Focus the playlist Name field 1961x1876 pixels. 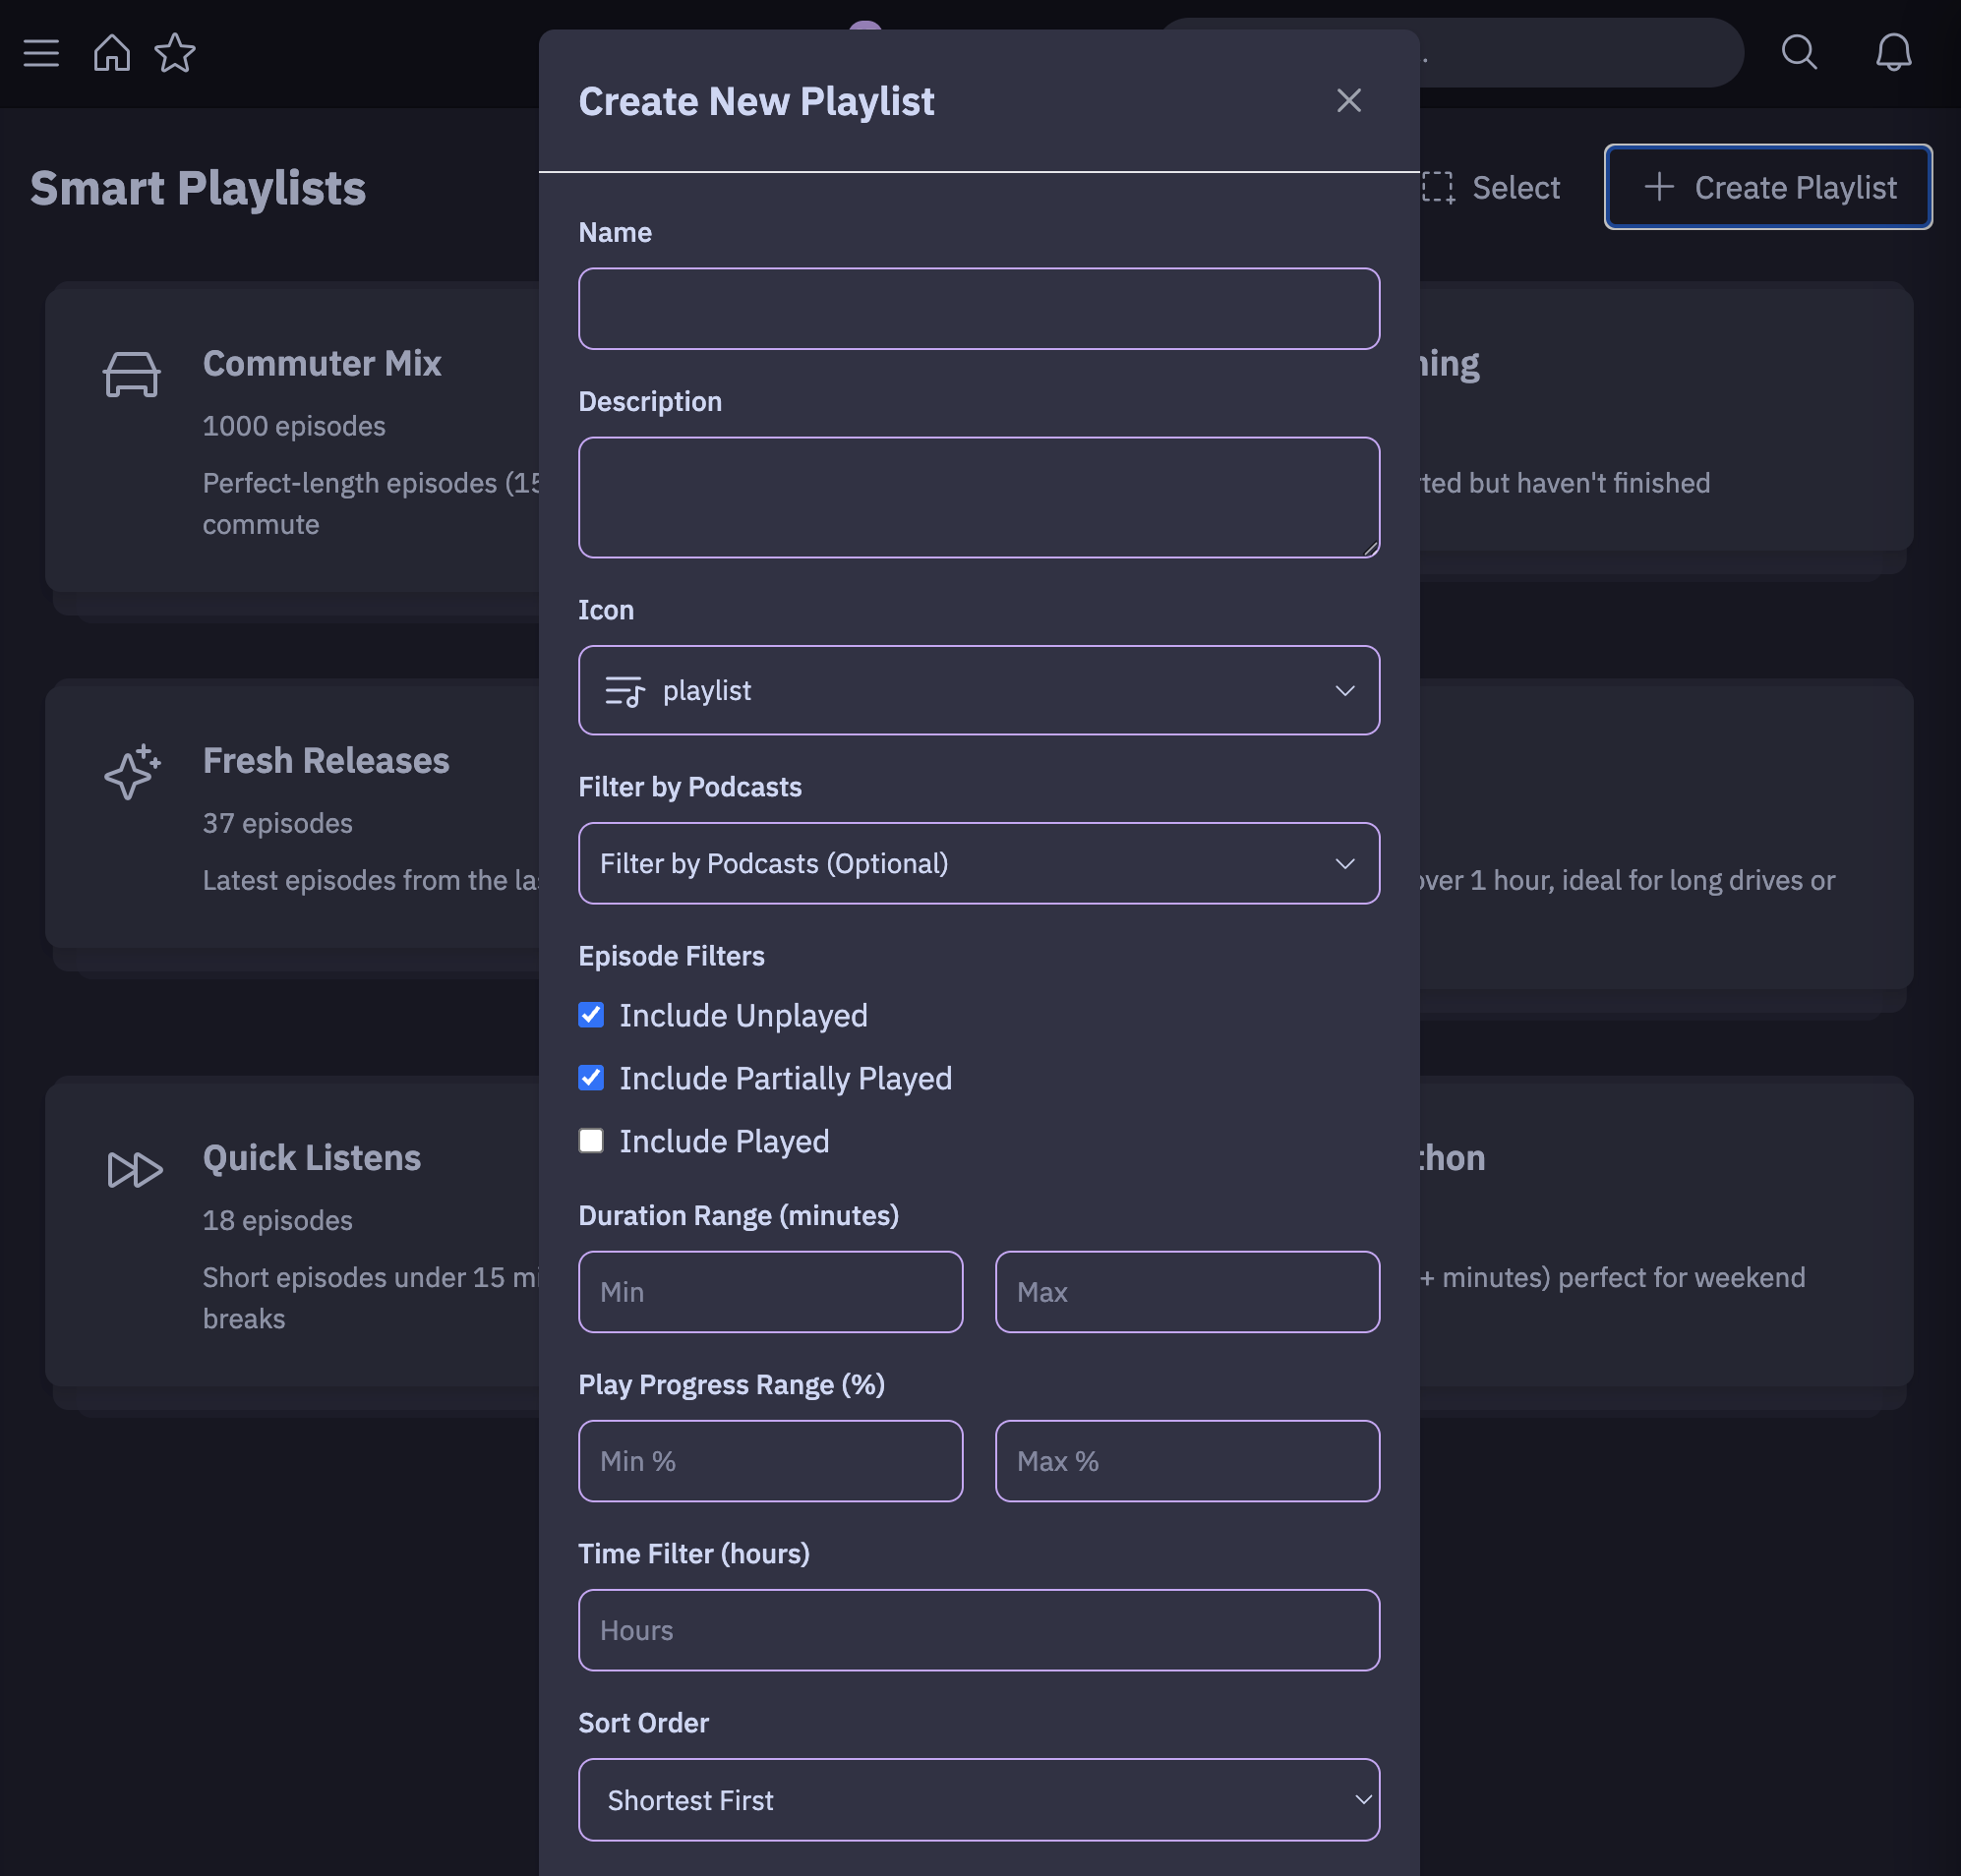pyautogui.click(x=979, y=309)
